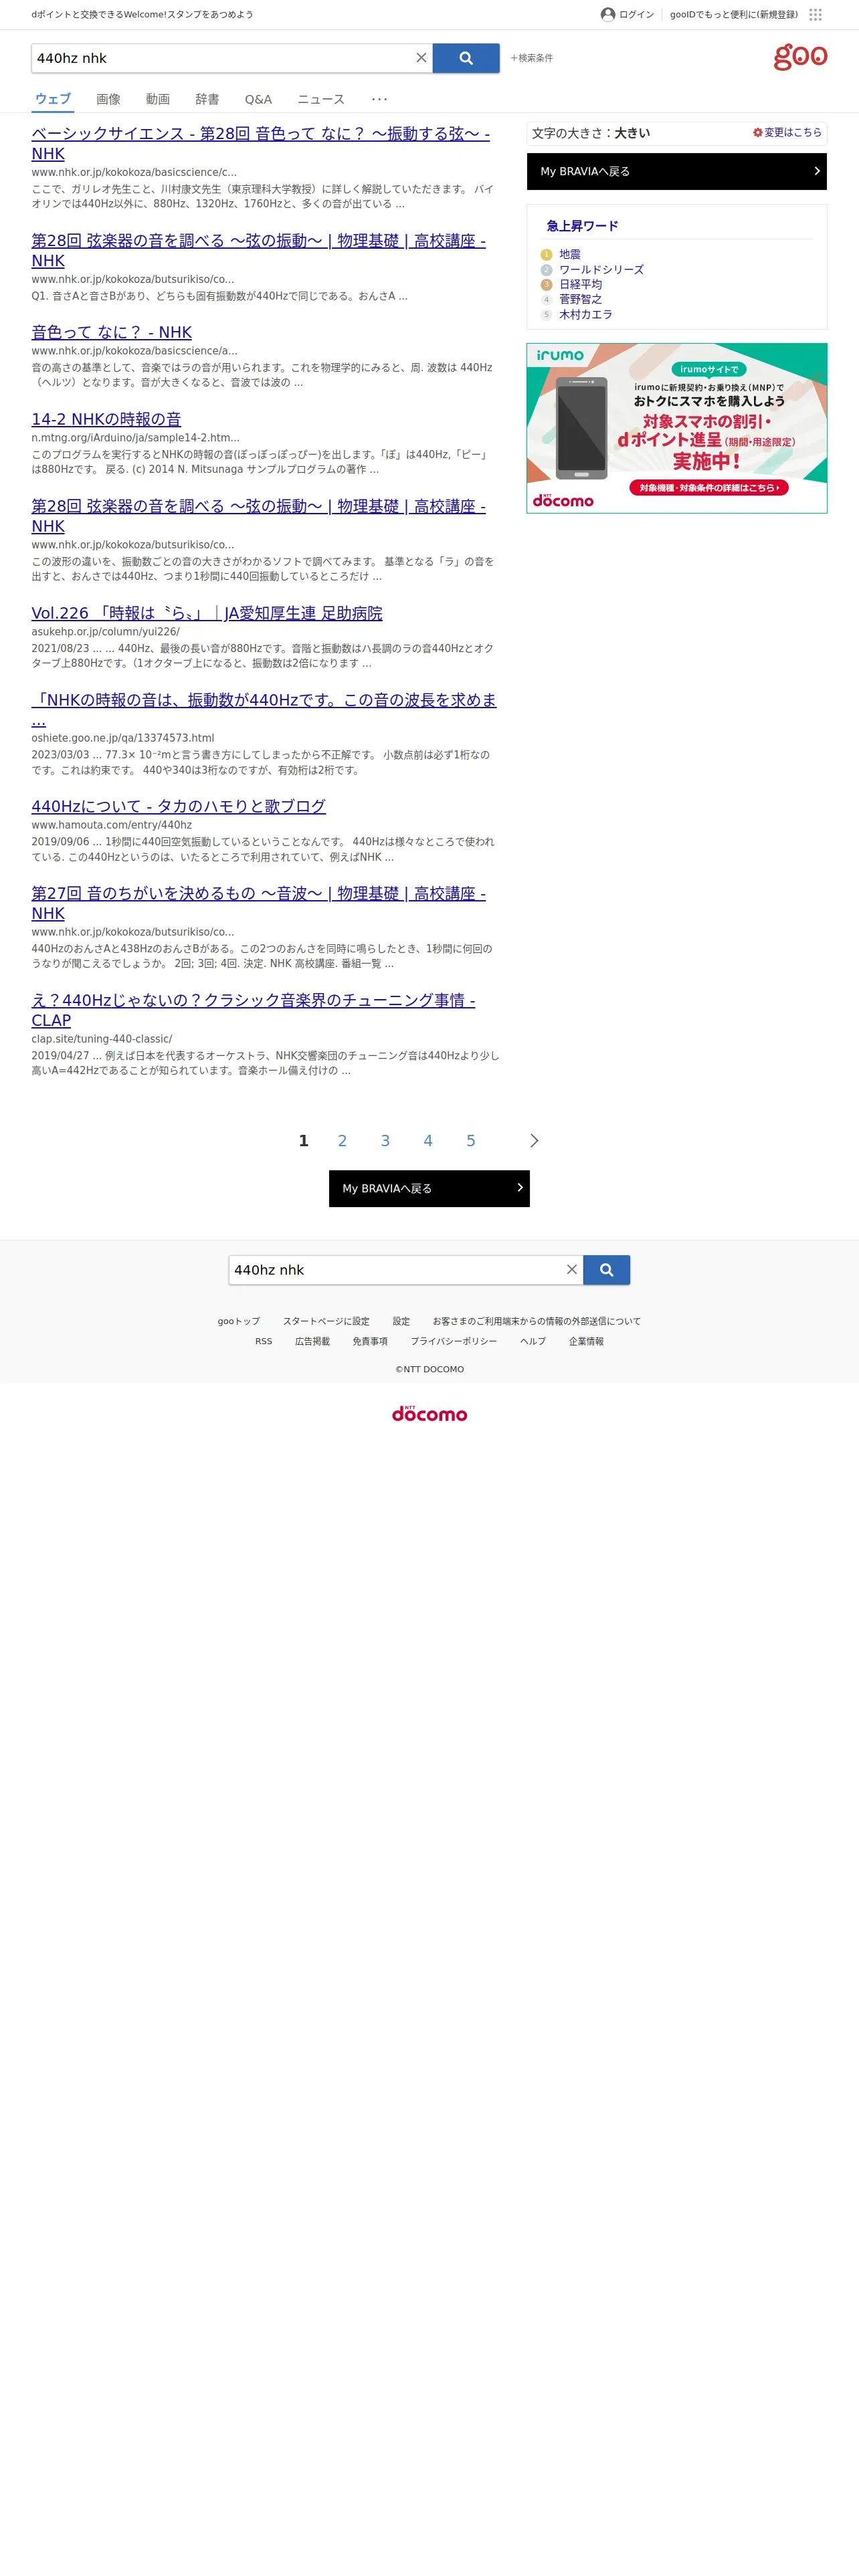Open ヘルプ footer link

(533, 1341)
